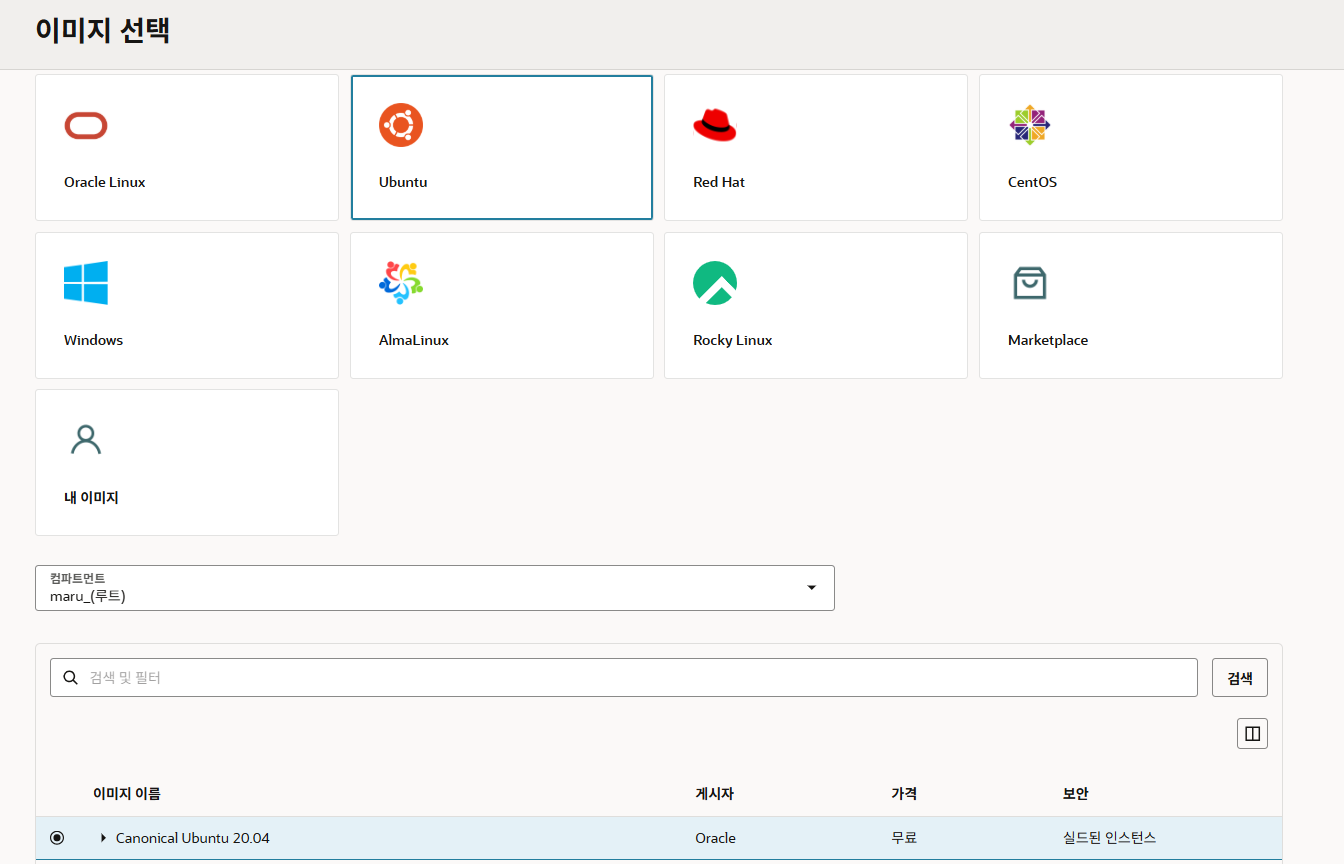Click the Red Hat card label

click(x=719, y=182)
